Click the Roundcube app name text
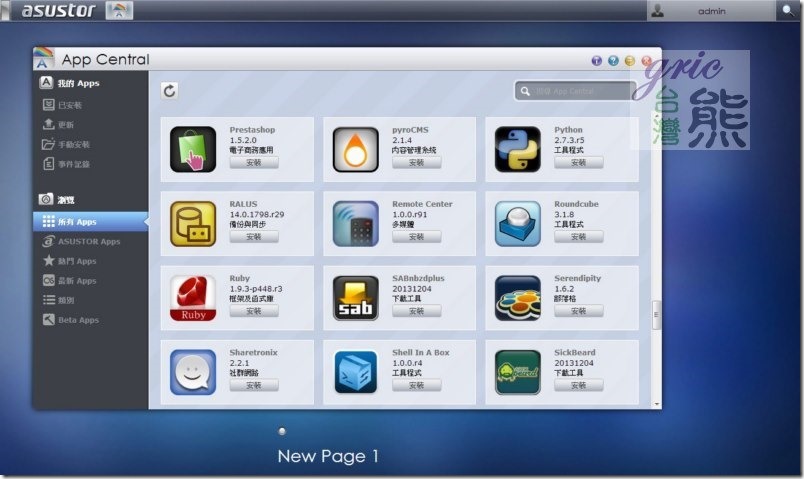 pos(576,204)
